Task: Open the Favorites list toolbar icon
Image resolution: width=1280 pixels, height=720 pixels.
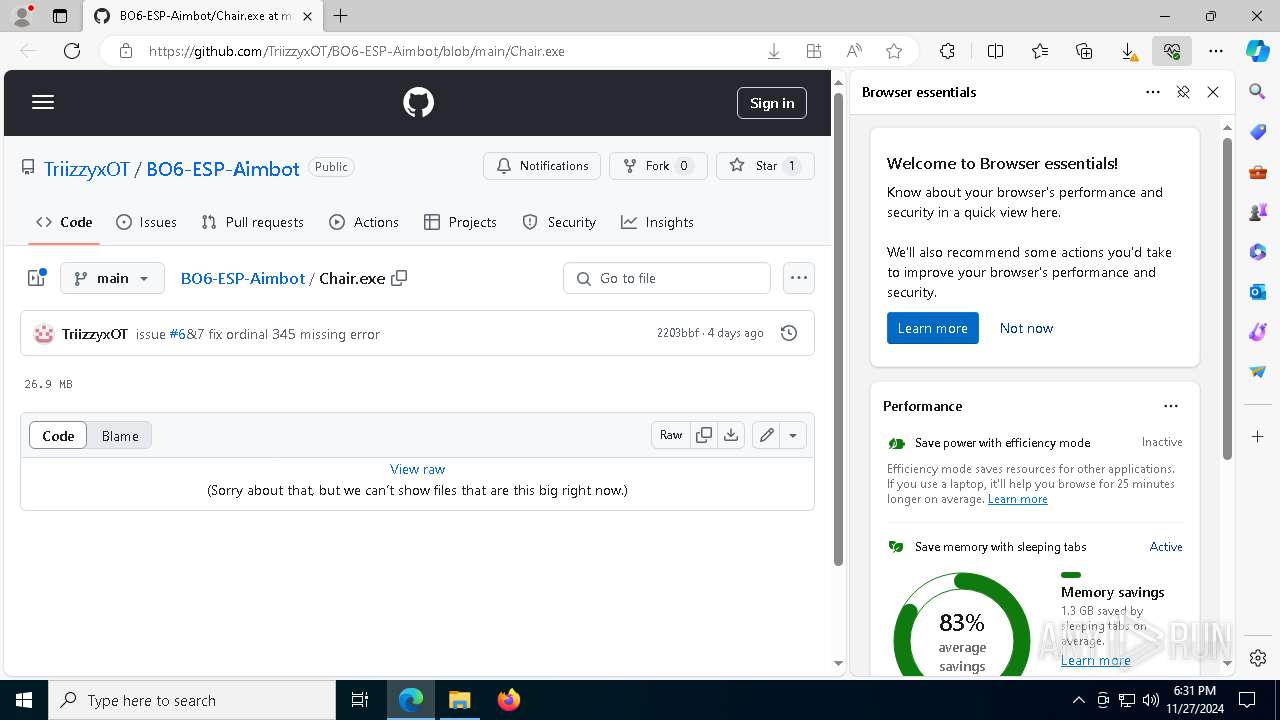Action: (1040, 51)
